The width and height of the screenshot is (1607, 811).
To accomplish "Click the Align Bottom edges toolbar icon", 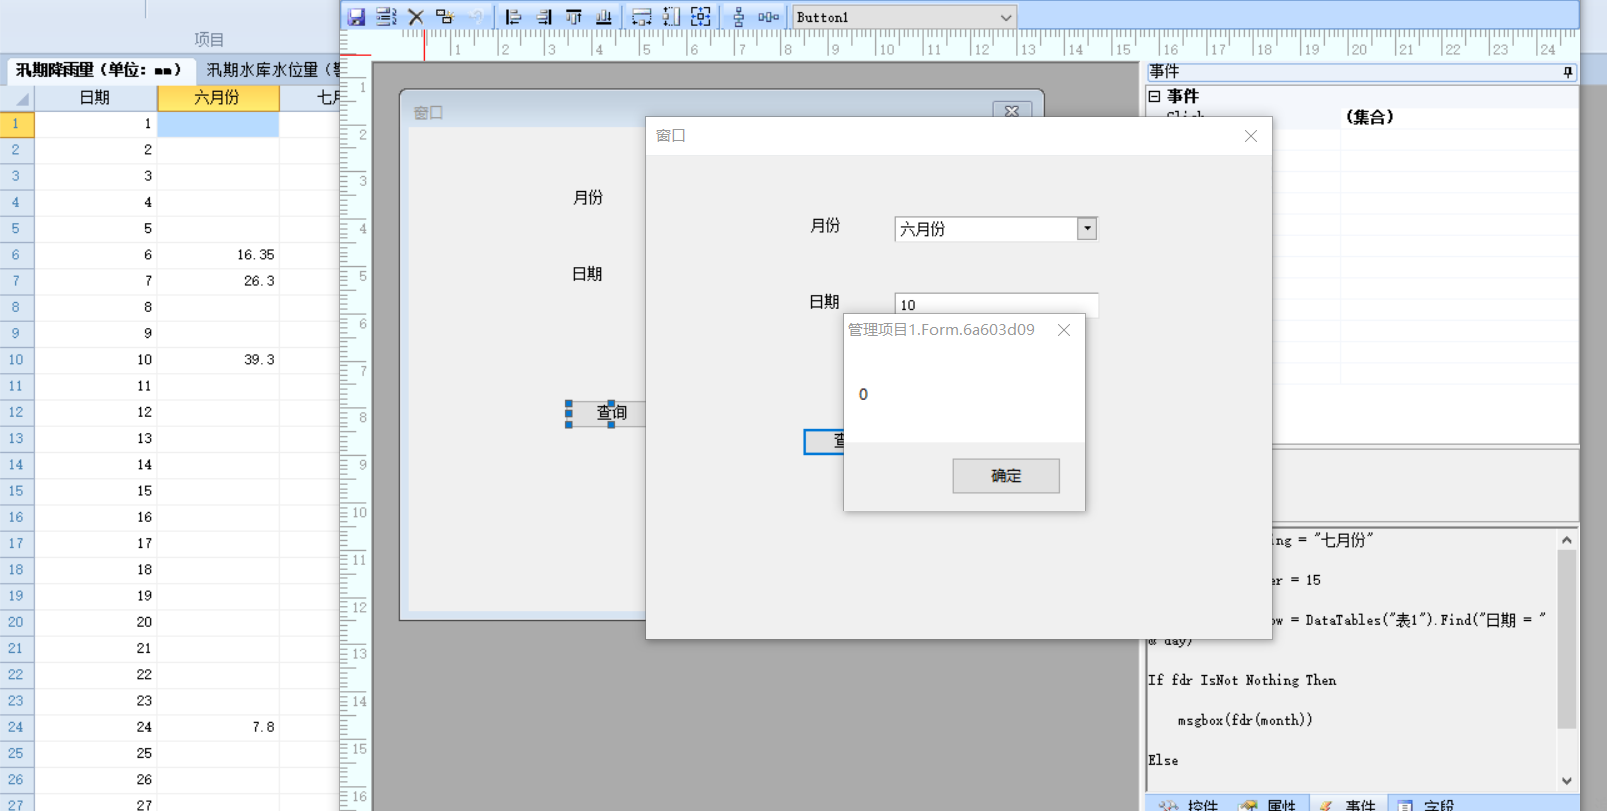I will click(604, 17).
